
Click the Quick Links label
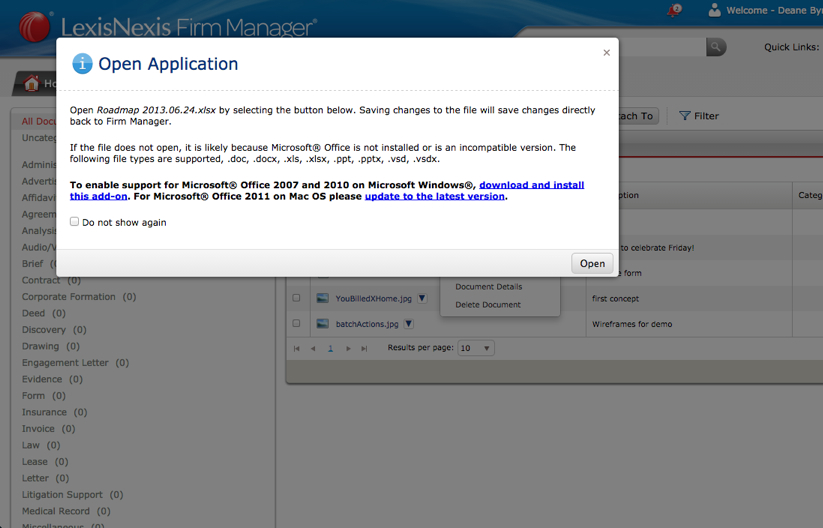791,47
